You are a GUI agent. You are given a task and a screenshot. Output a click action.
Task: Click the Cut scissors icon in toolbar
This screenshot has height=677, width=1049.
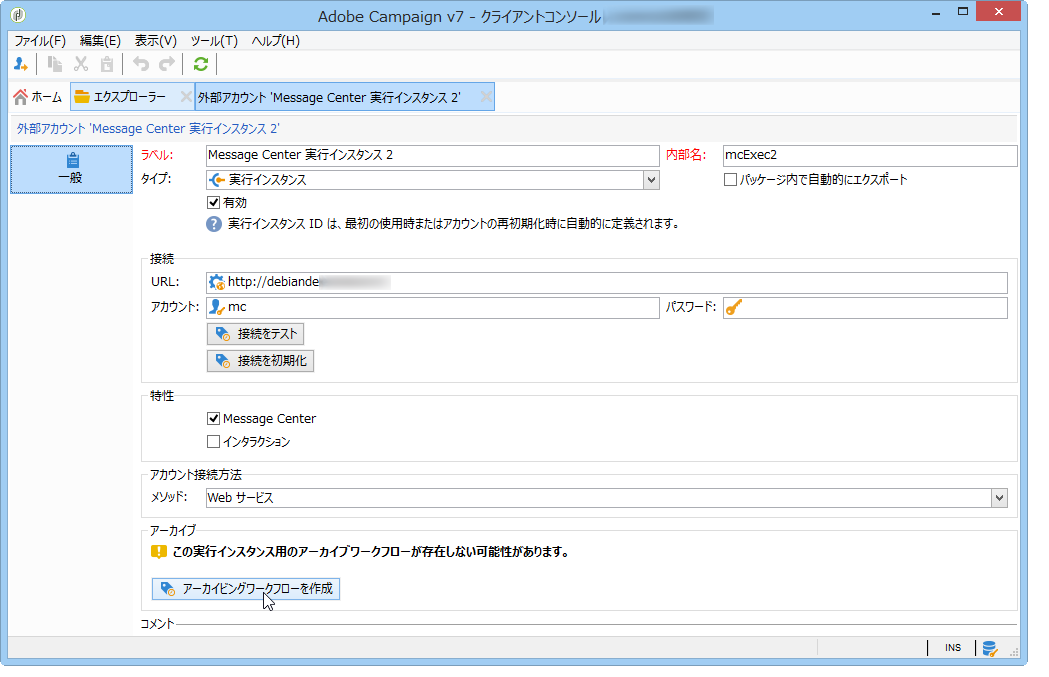(x=81, y=64)
